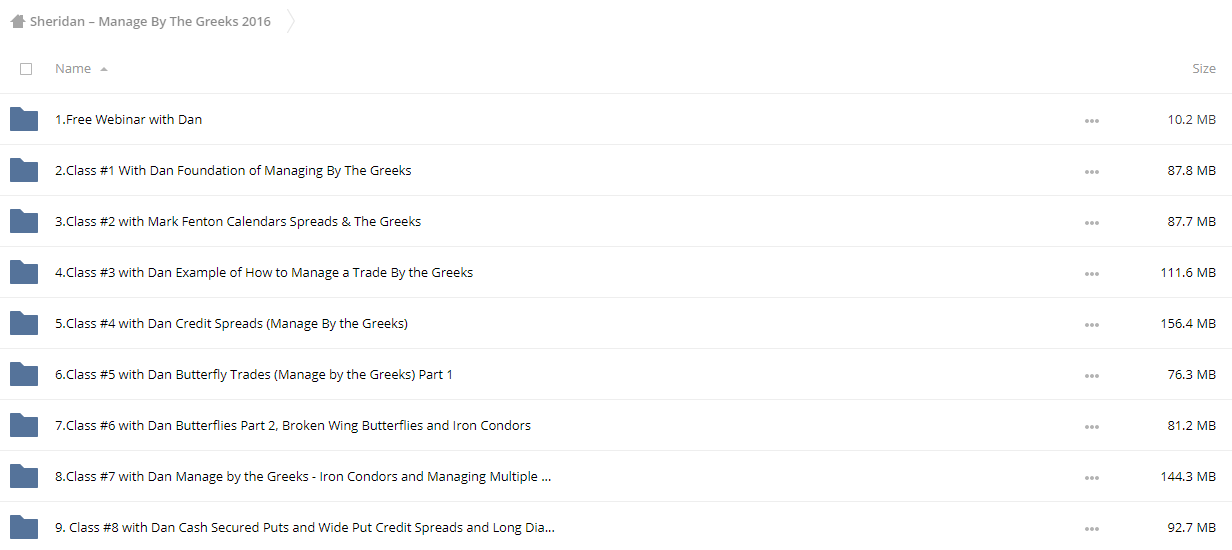Image resolution: width=1232 pixels, height=550 pixels.
Task: Open more options for Class #5 Butterfly Trades
Action: [1091, 376]
